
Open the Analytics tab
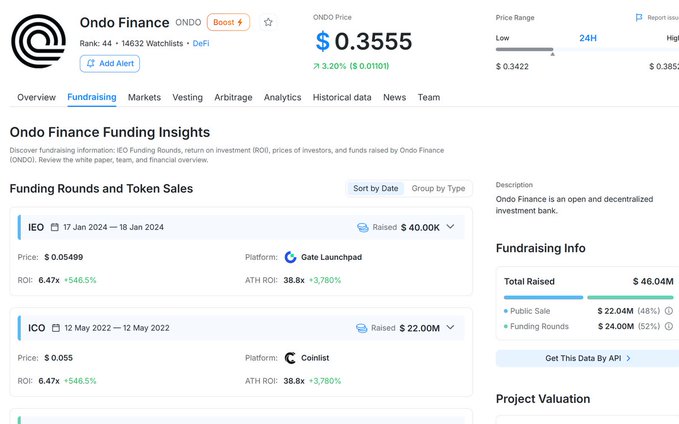(x=282, y=97)
